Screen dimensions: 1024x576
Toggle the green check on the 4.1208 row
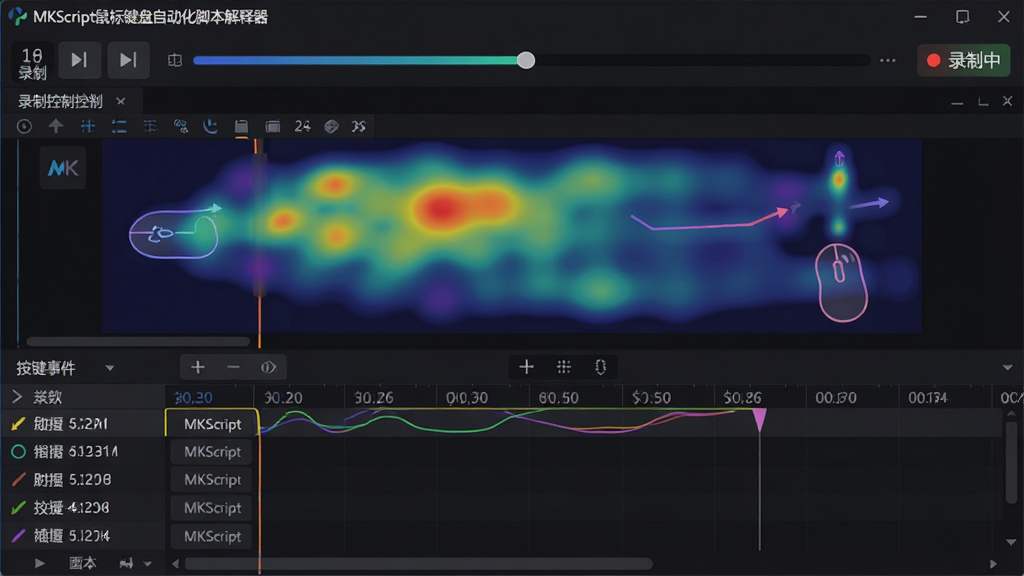click(18, 507)
